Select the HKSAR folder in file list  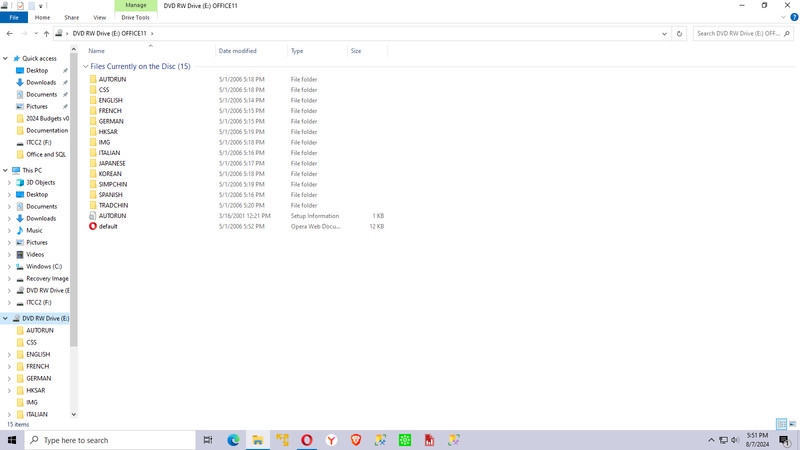pyautogui.click(x=108, y=132)
